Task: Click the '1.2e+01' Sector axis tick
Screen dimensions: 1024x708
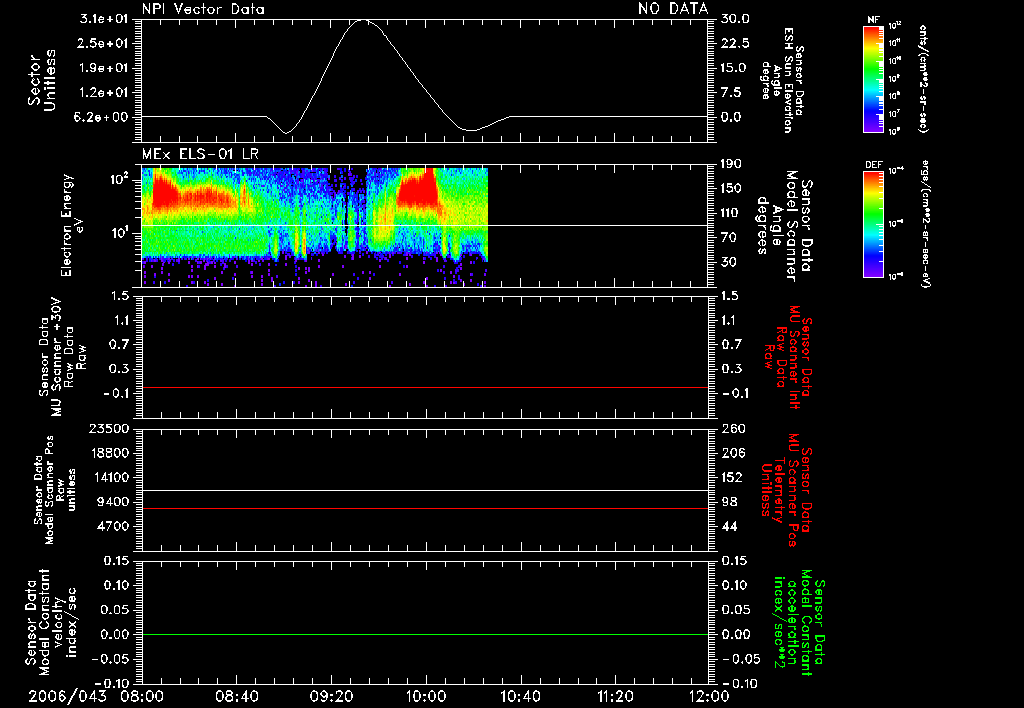Action: coord(104,93)
